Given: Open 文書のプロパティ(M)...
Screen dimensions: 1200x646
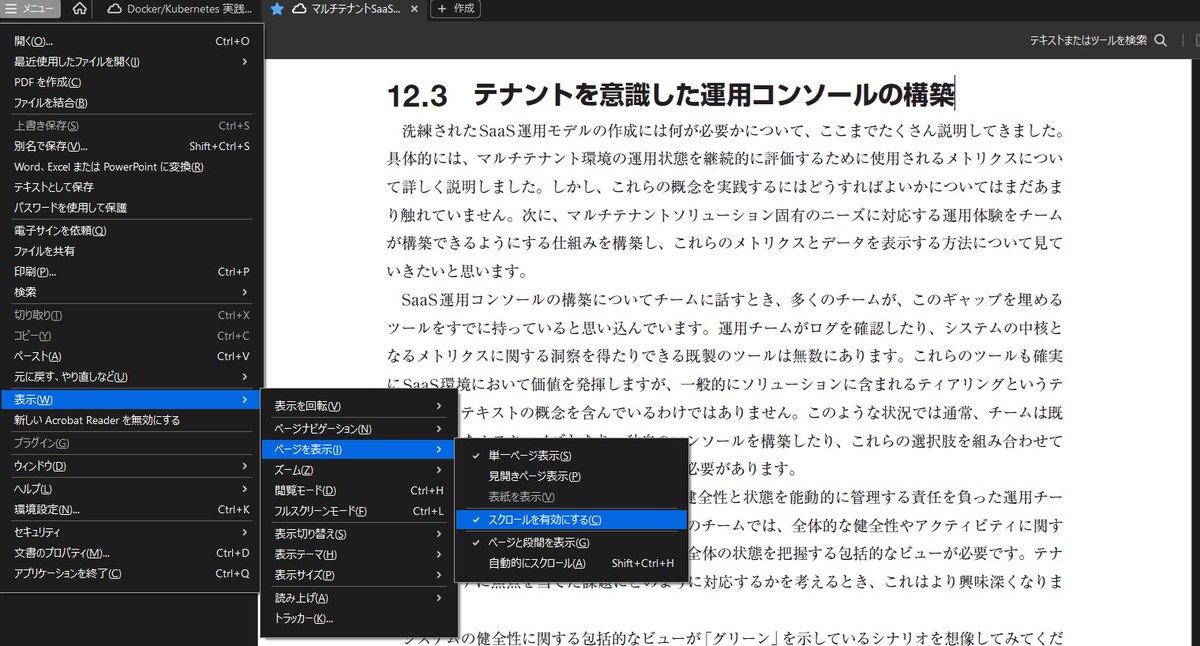Looking at the screenshot, I should [132, 553].
